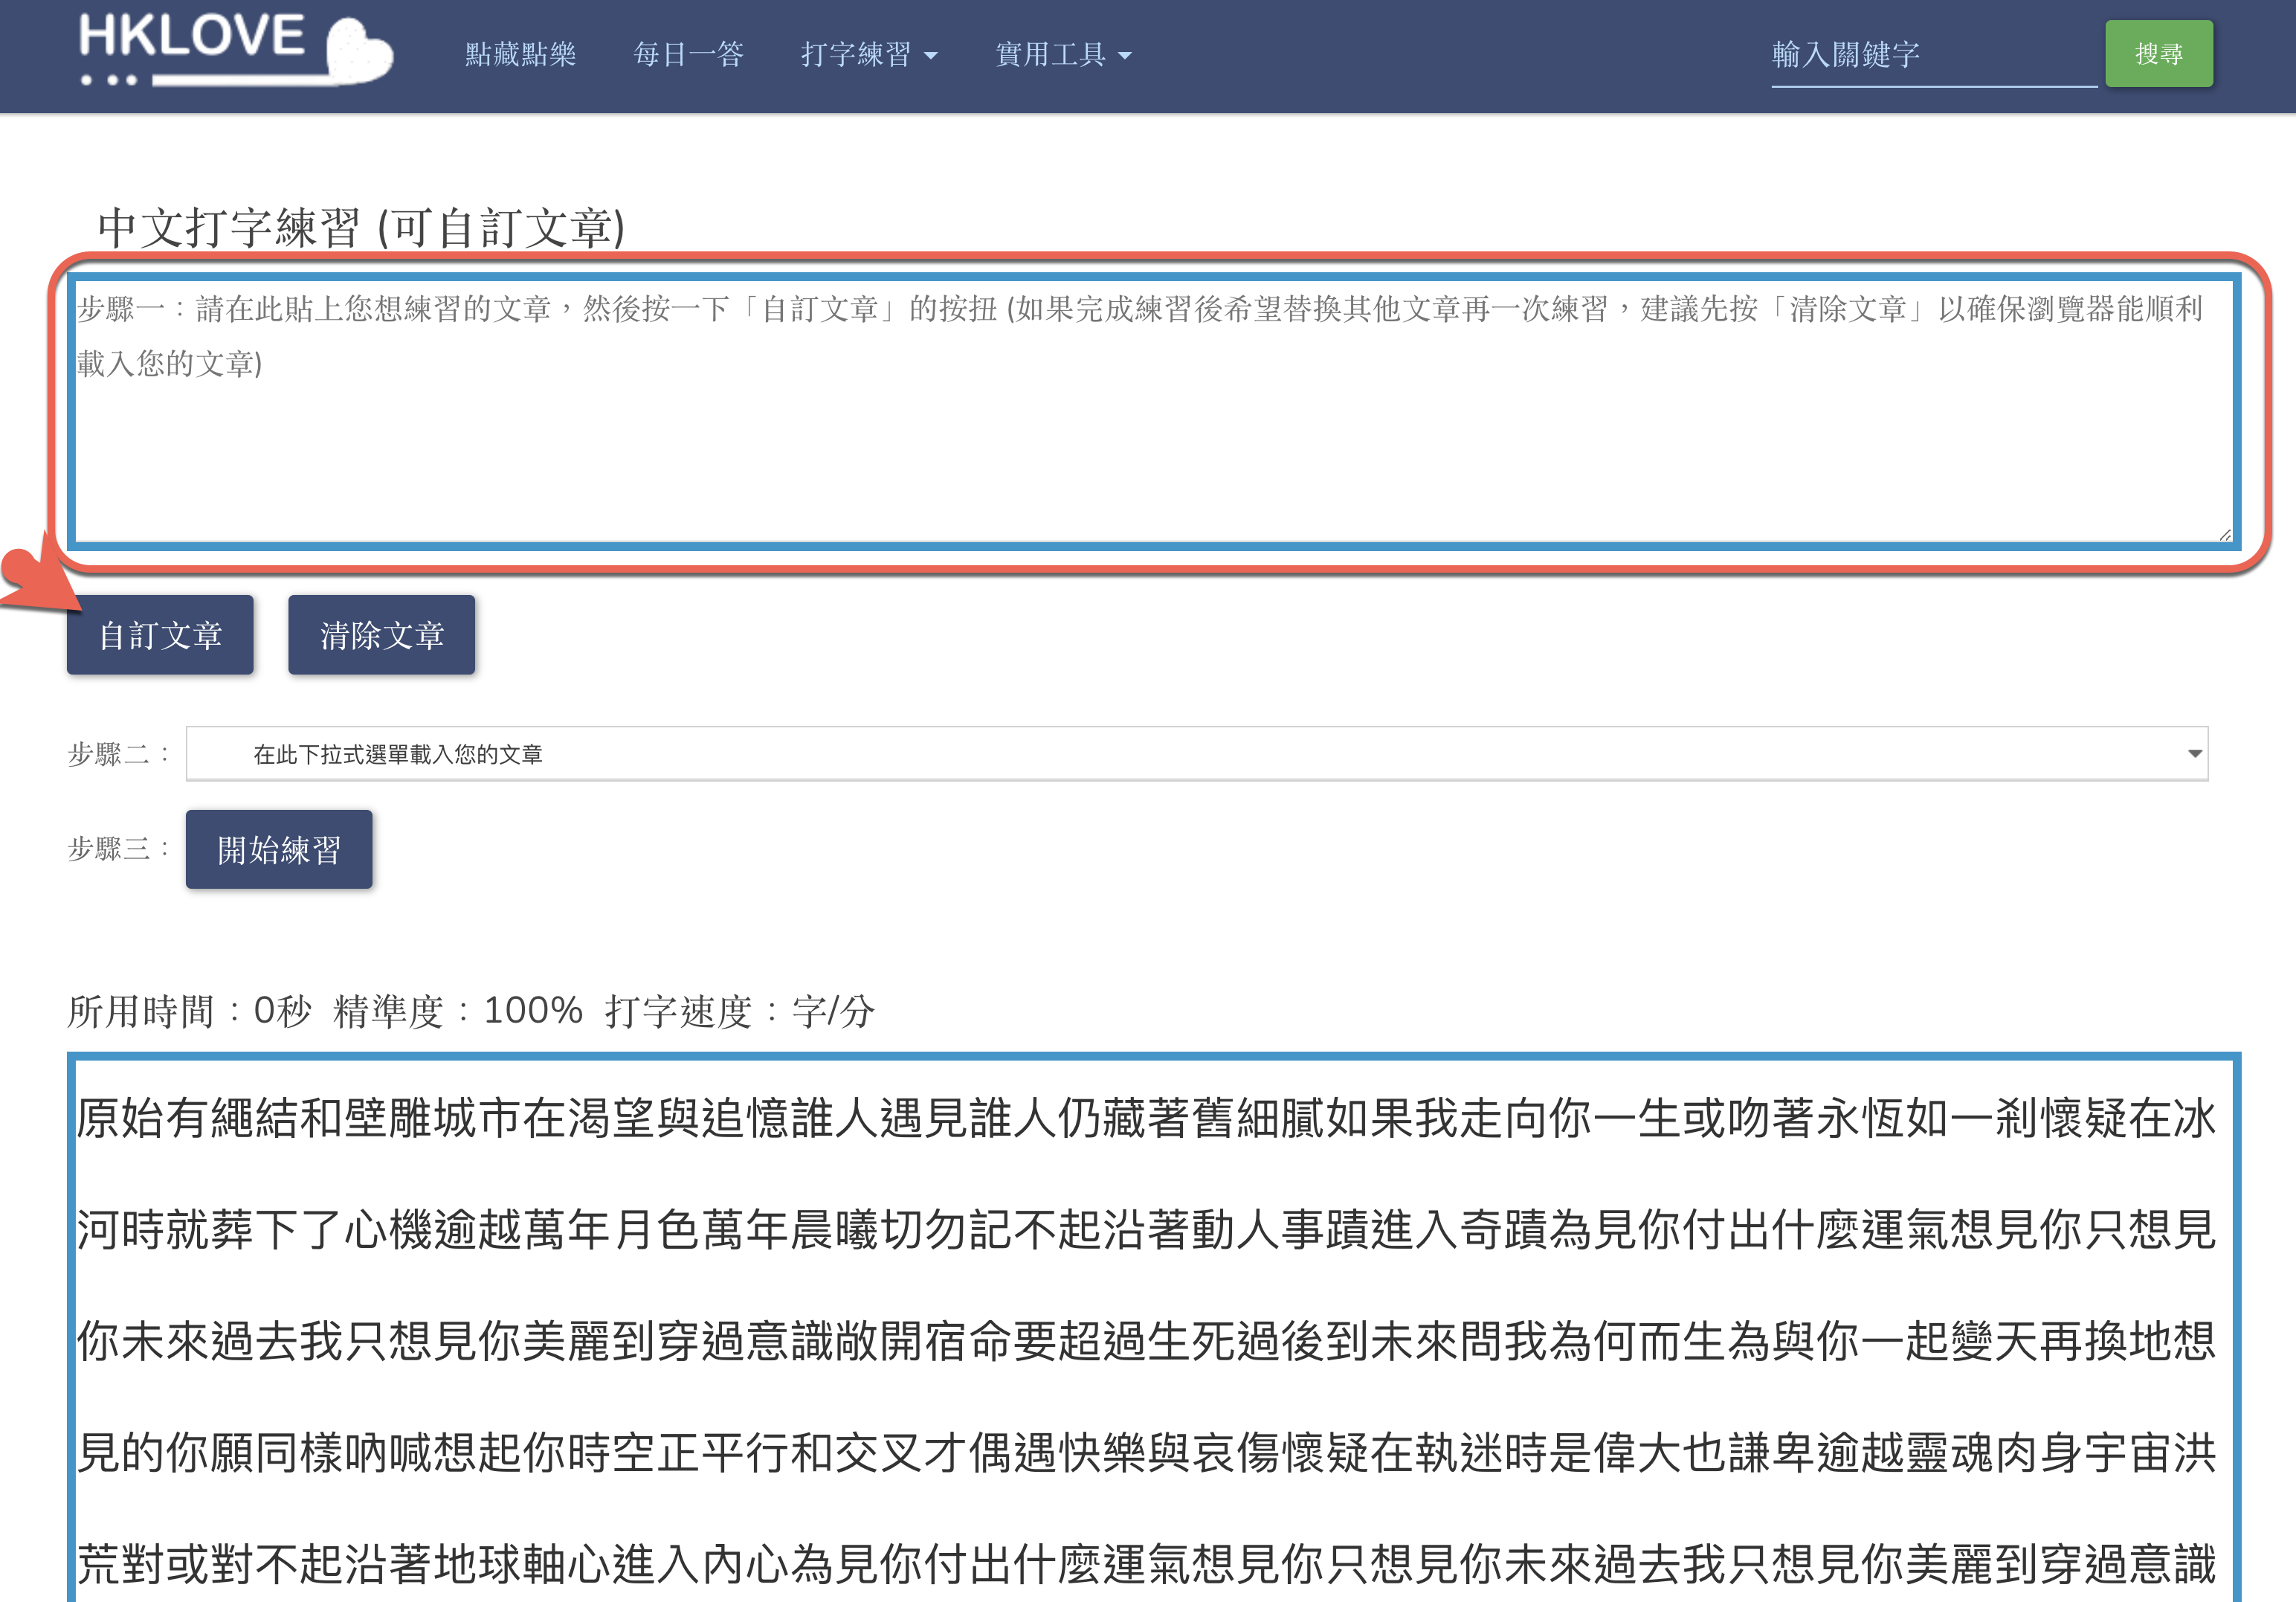2296x1602 pixels.
Task: Click the 所用時間 stats line
Action: tap(470, 1011)
